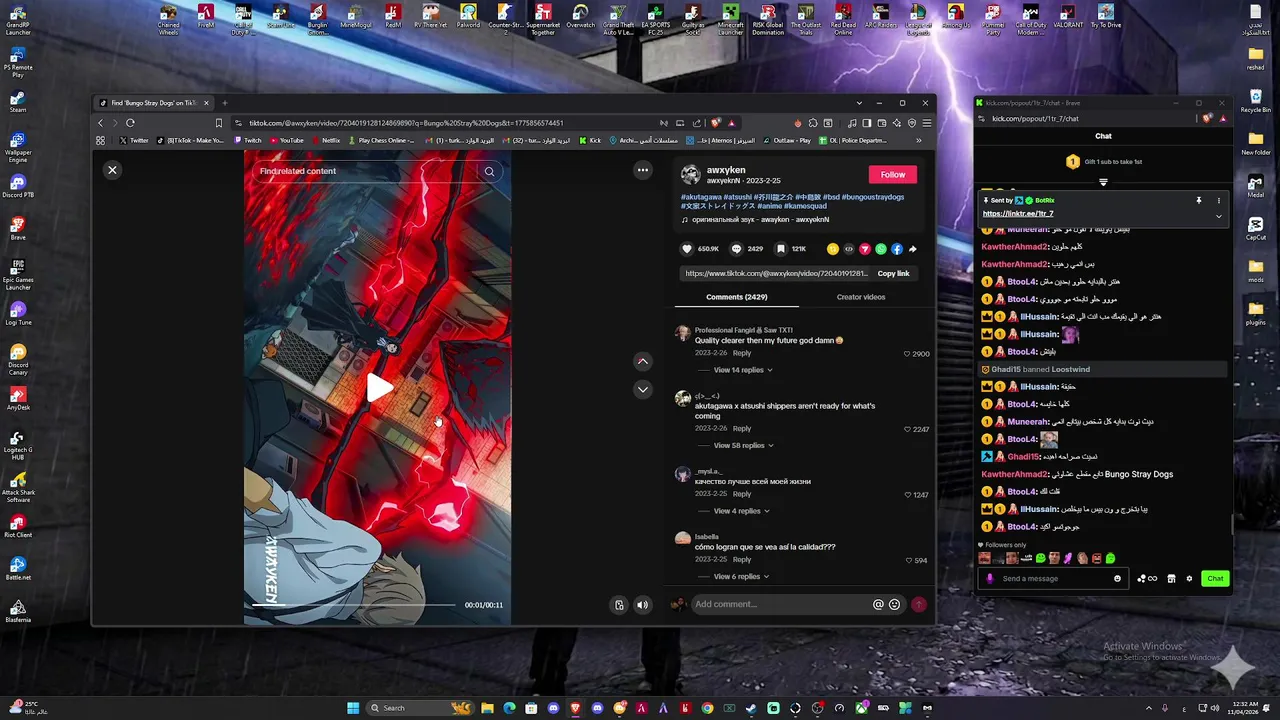Open Windows Start menu
The width and height of the screenshot is (1280, 720).
pyautogui.click(x=353, y=708)
